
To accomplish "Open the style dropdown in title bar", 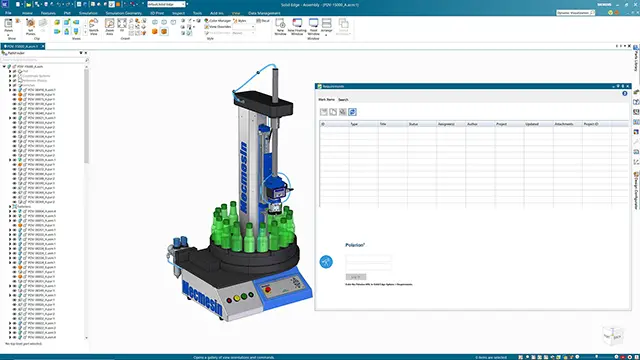I will (167, 4).
